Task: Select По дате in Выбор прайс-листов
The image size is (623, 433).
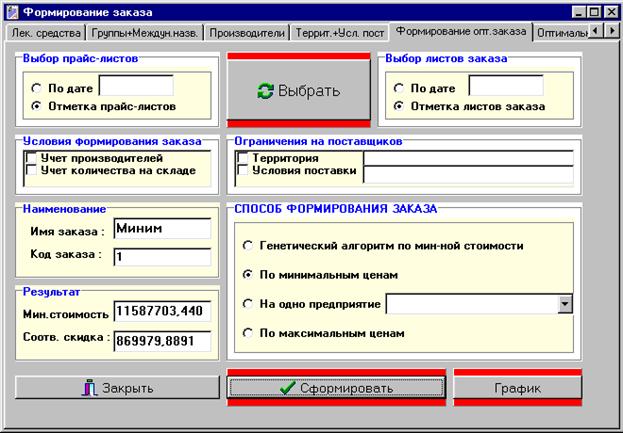Action: click(36, 88)
